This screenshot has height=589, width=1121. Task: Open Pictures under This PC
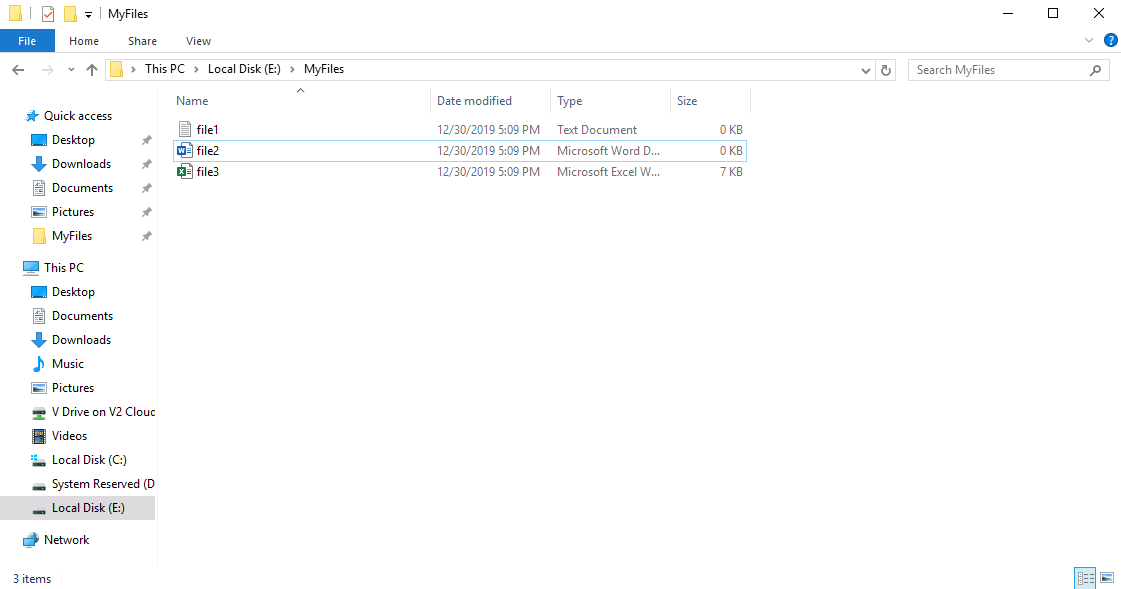(73, 387)
